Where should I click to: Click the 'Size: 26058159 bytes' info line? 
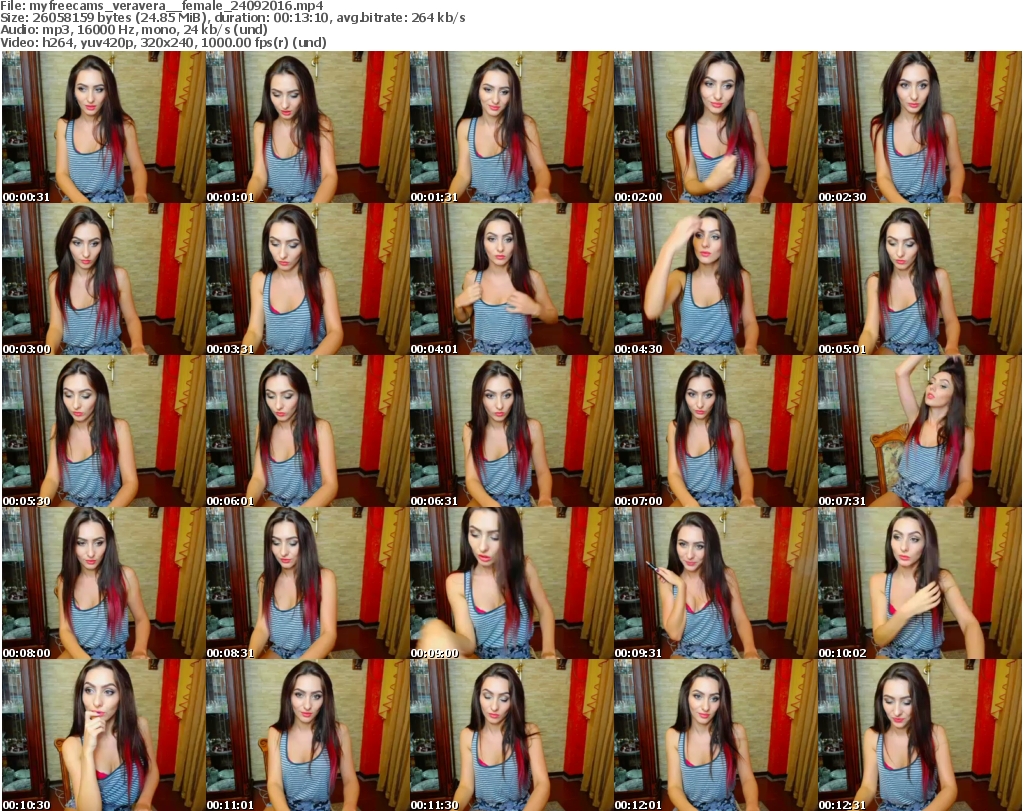[x=232, y=18]
